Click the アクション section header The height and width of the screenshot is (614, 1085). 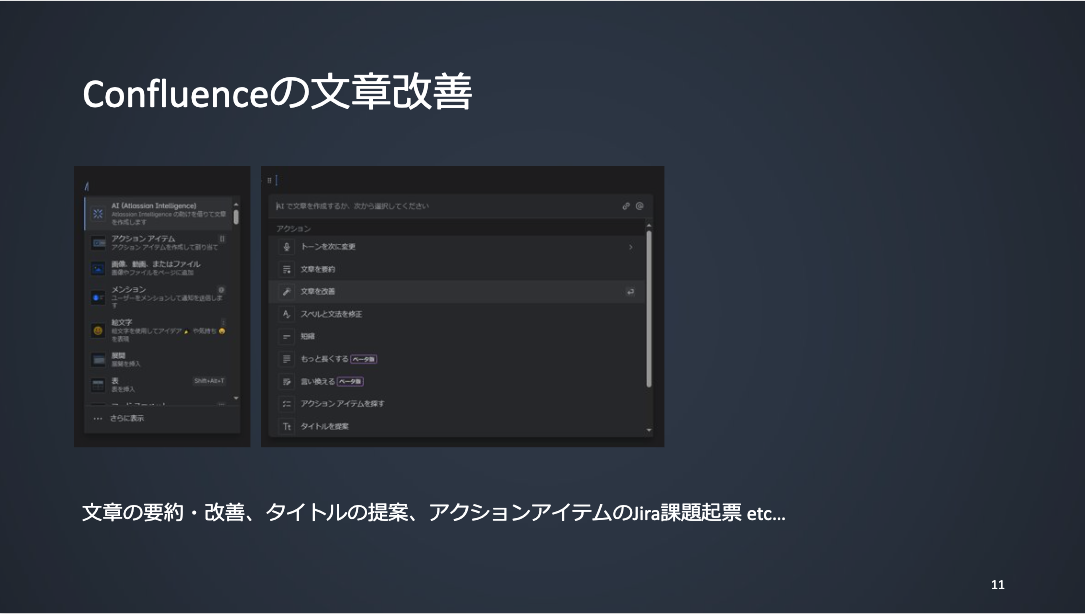point(293,229)
